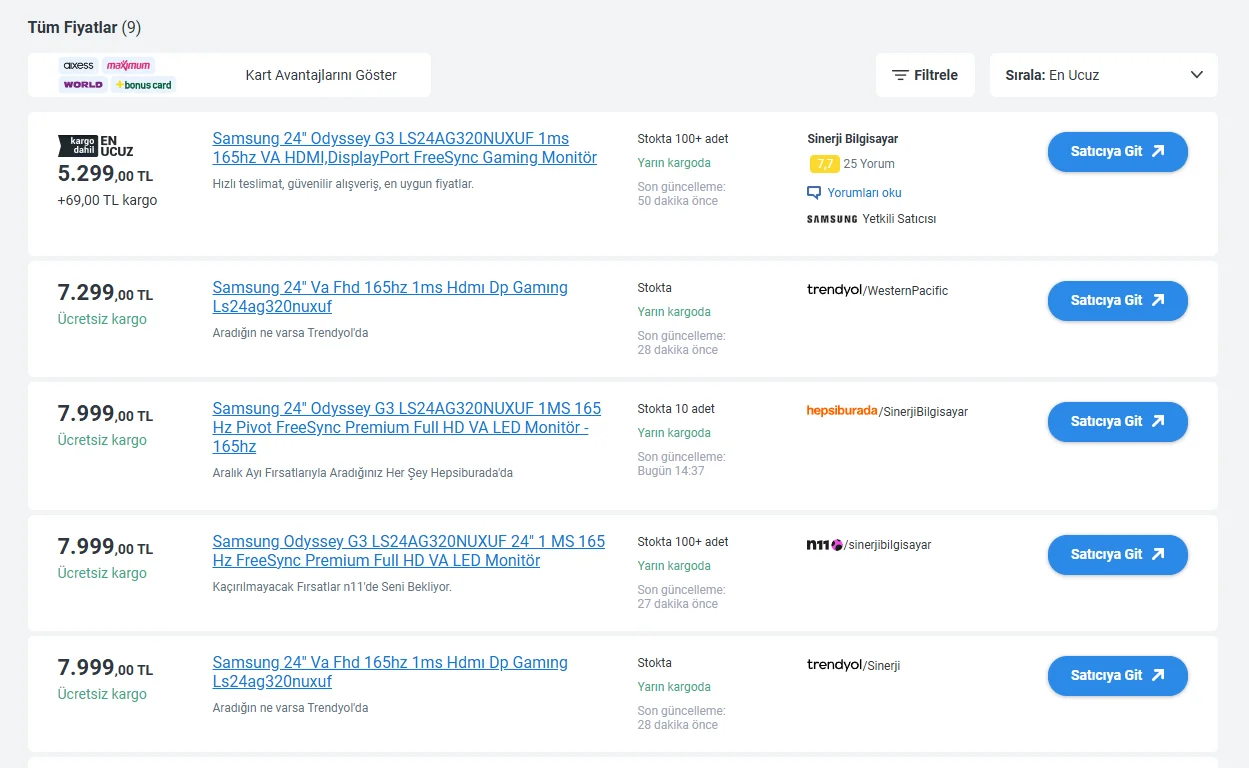This screenshot has height=768, width=1249.
Task: Click the speech bubble icon near Yorumları oku
Action: pos(814,193)
